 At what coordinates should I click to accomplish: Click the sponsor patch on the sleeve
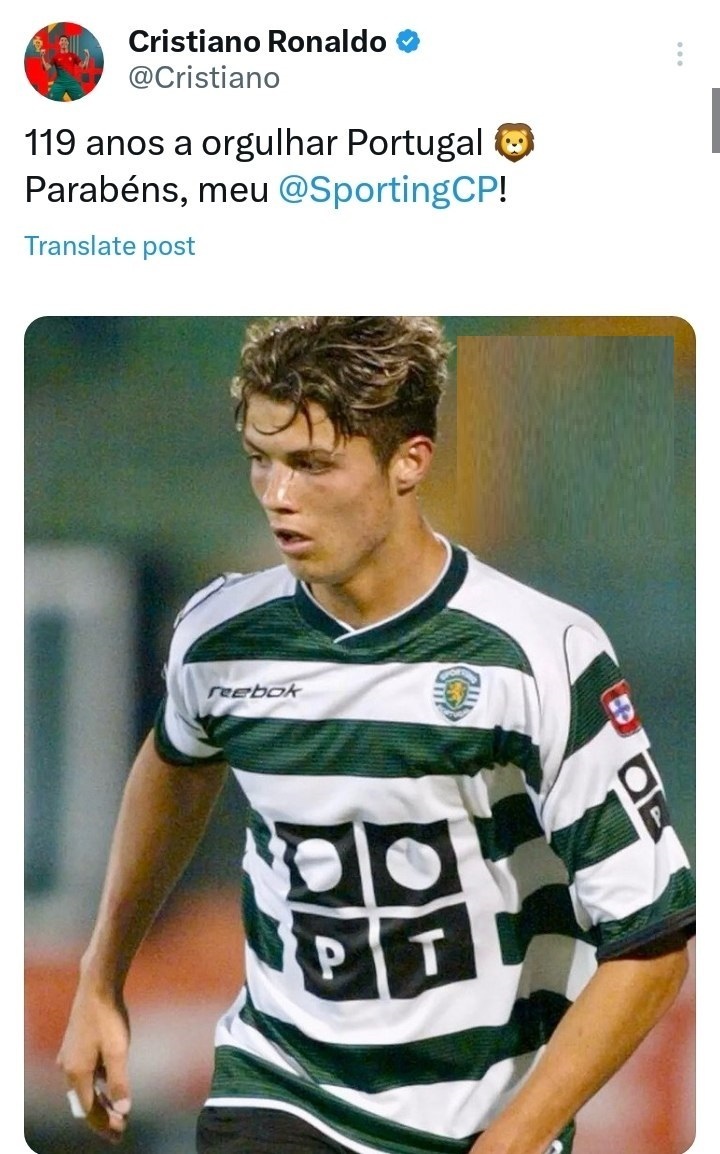(x=645, y=793)
